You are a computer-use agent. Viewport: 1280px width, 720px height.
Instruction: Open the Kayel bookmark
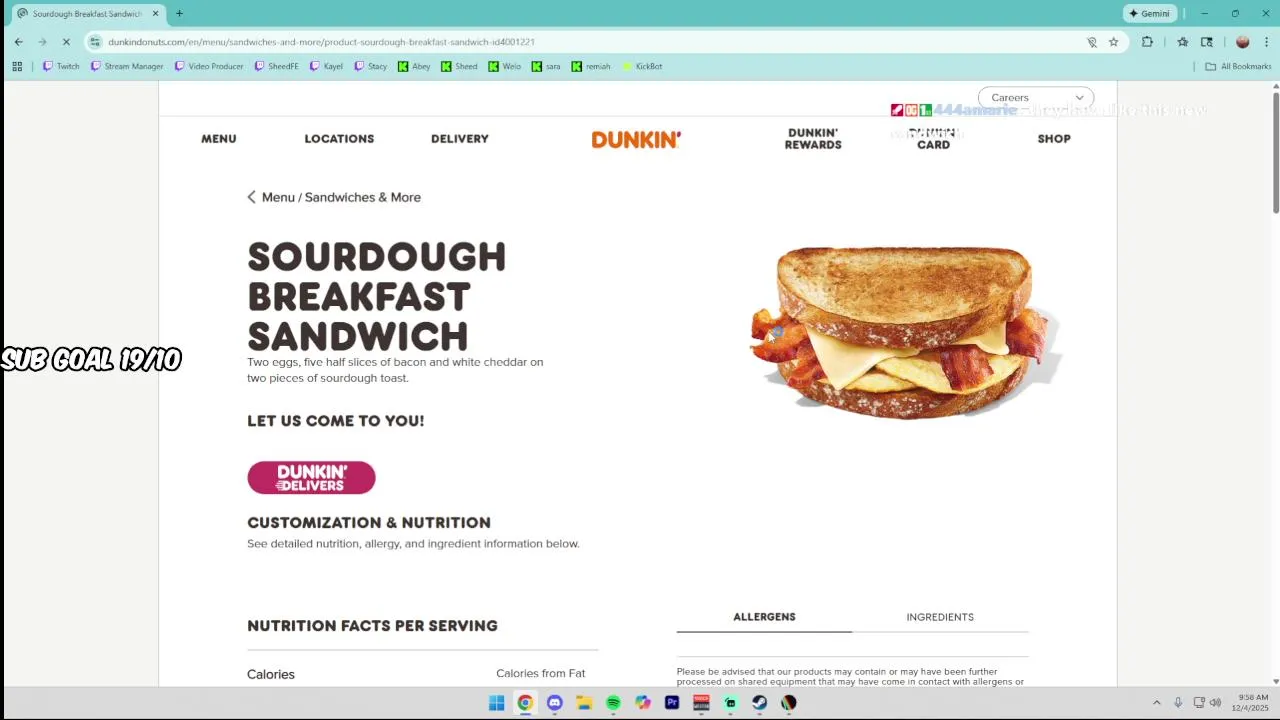coord(326,66)
